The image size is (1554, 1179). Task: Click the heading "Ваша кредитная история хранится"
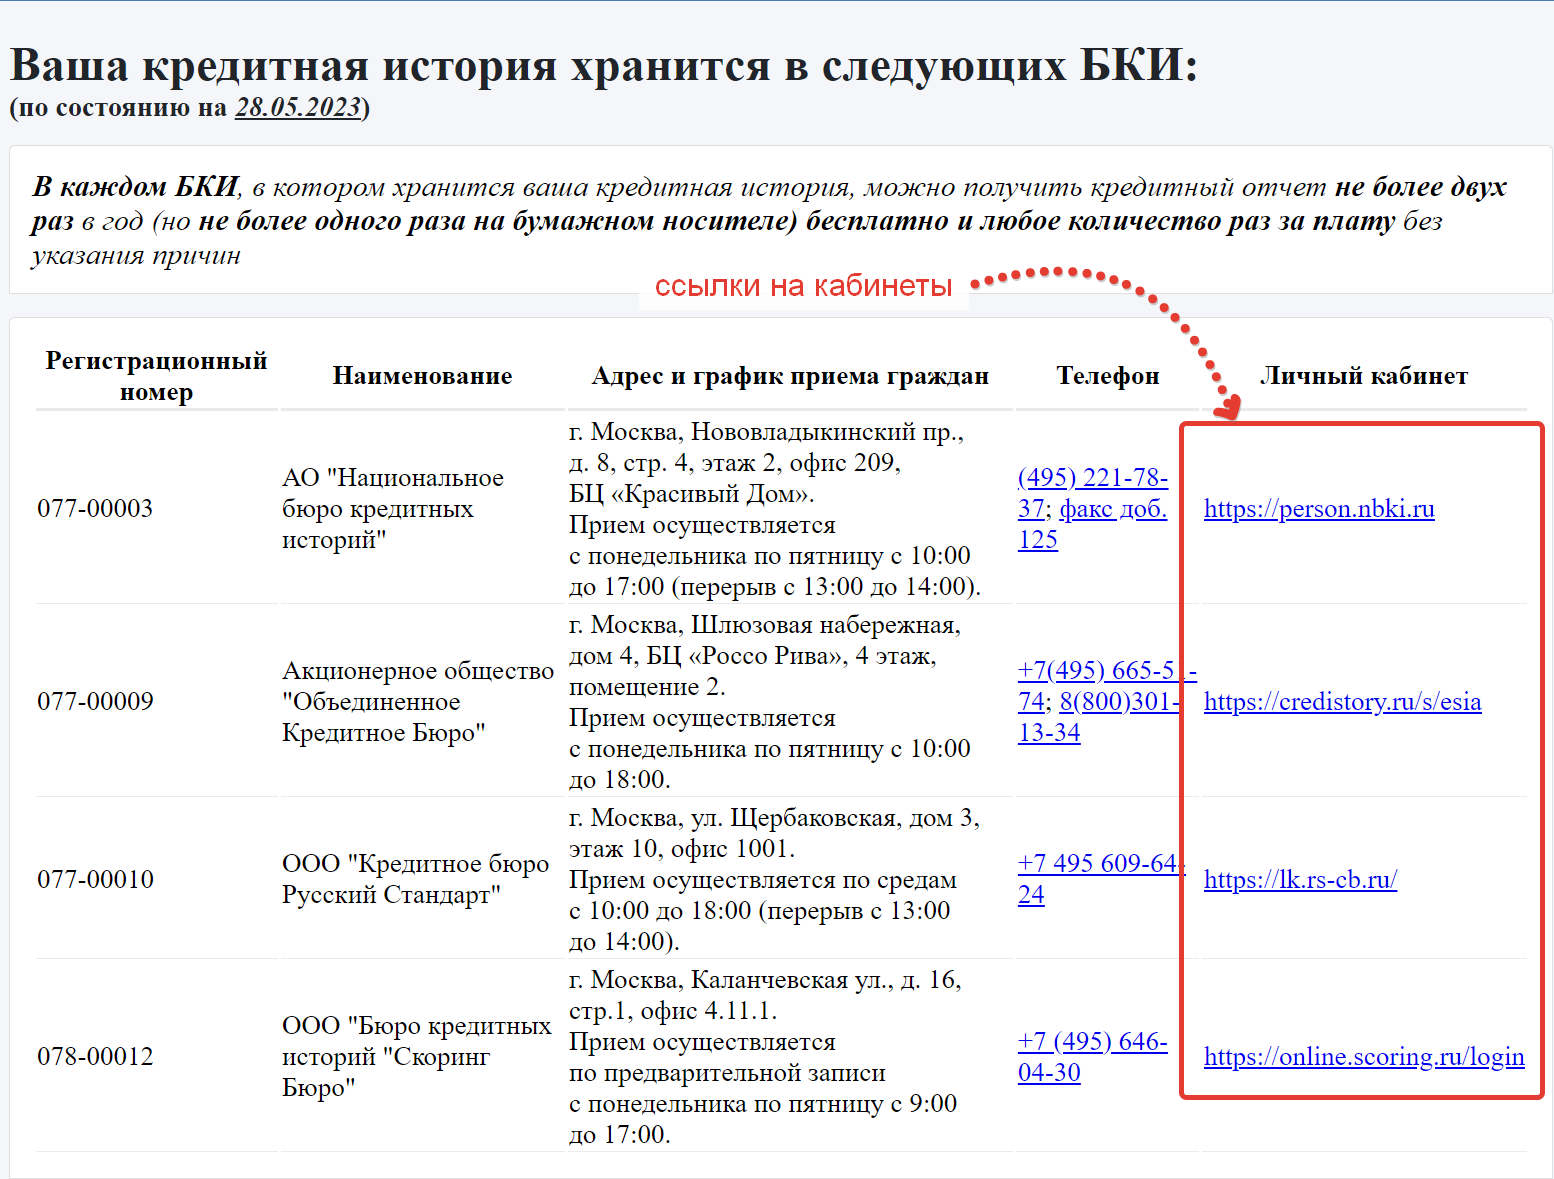604,66
